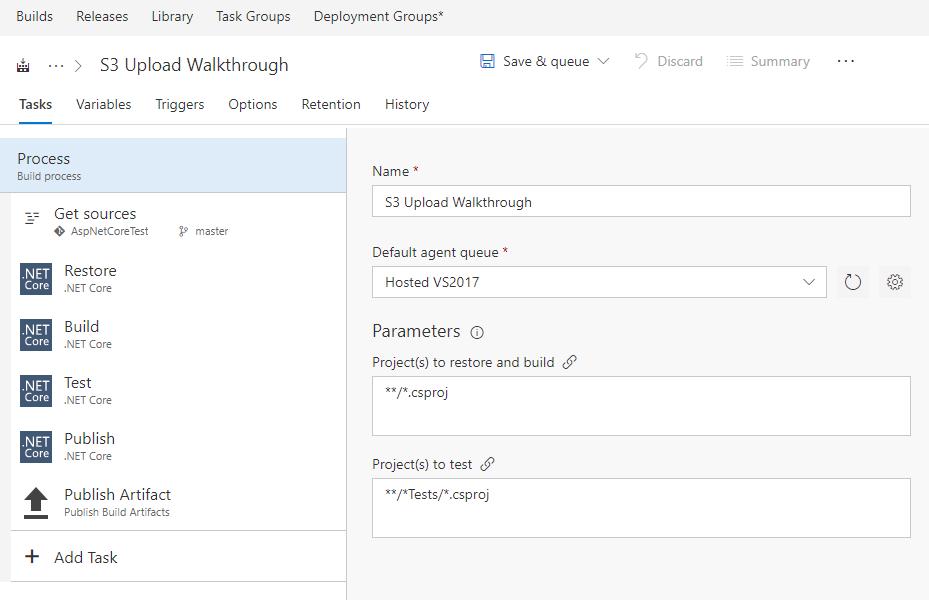Click the breadcrumb chevron separator
This screenshot has height=600, width=929.
tap(78, 65)
